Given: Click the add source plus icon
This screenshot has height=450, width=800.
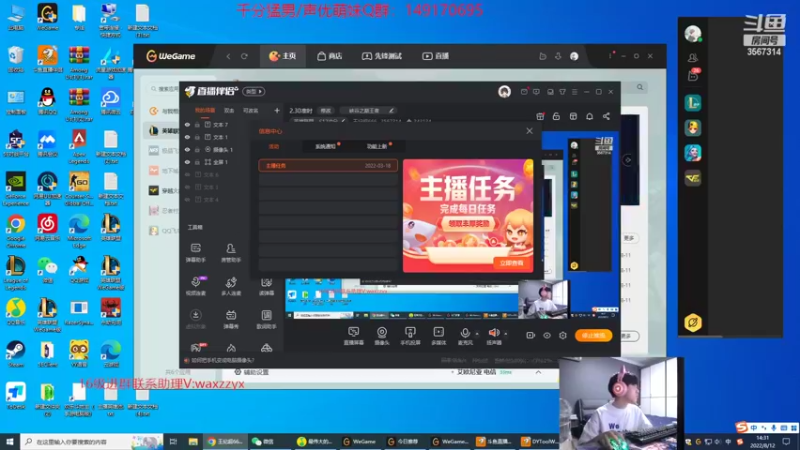Looking at the screenshot, I should [277, 110].
